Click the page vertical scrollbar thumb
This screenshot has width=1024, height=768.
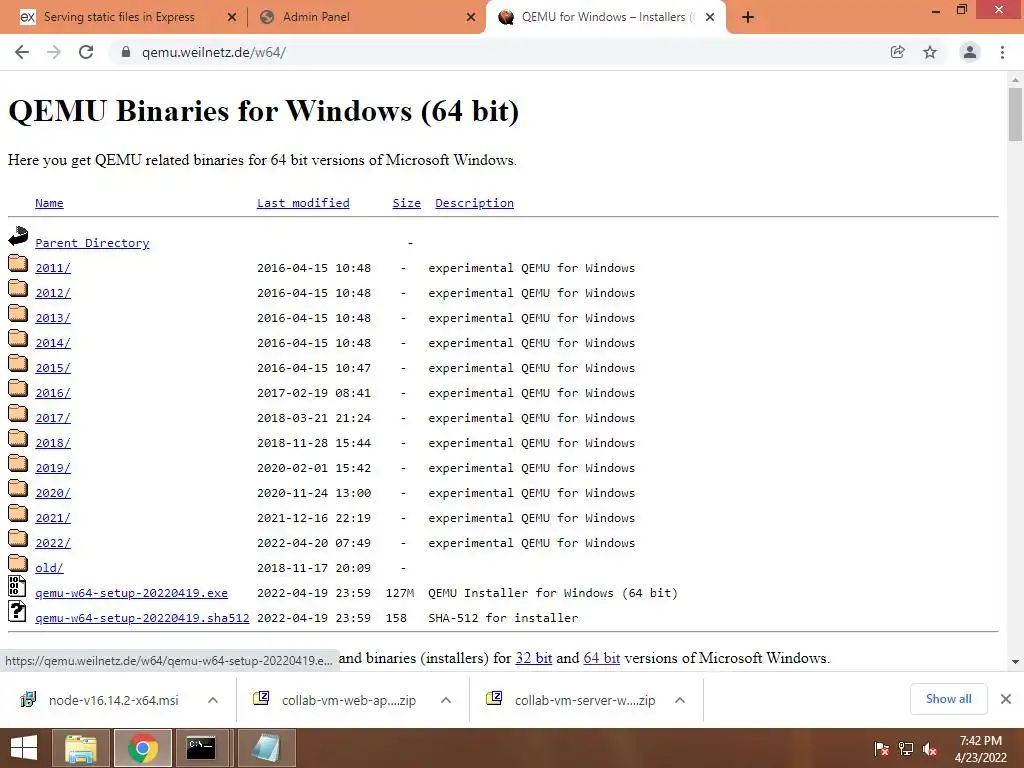coord(1015,114)
